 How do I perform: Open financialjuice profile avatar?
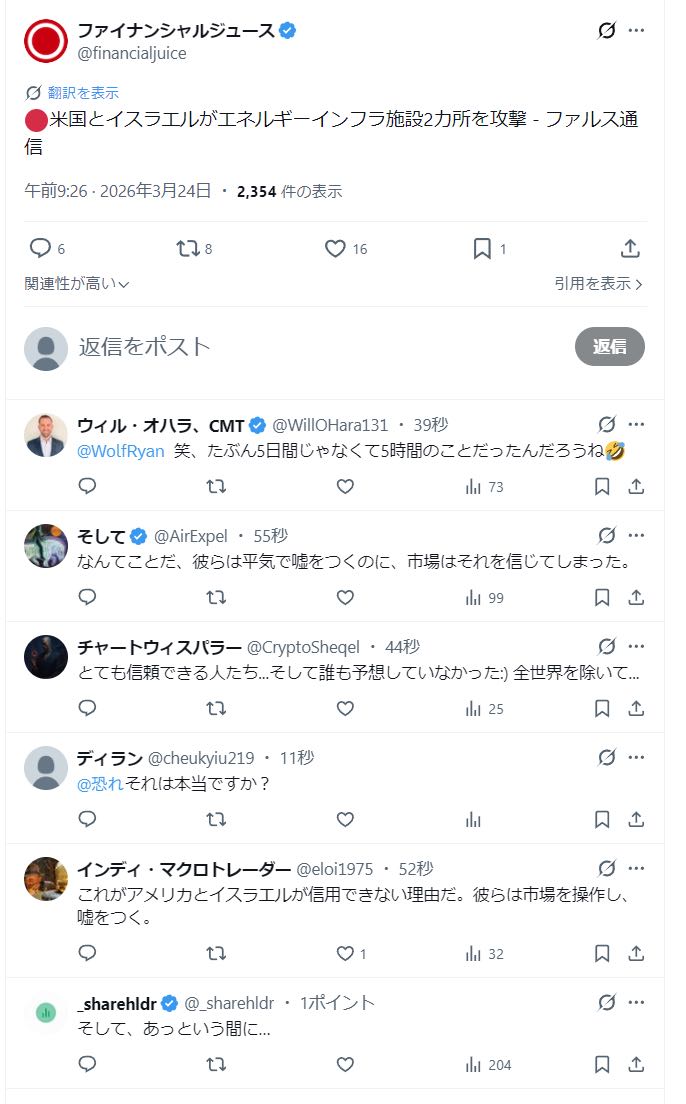[x=45, y=41]
